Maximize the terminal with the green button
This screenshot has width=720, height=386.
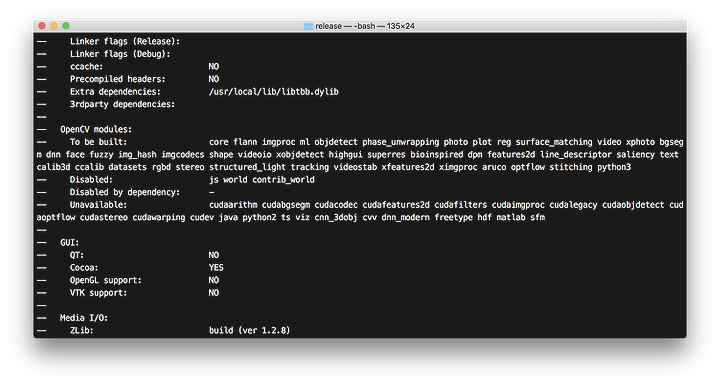[x=66, y=26]
